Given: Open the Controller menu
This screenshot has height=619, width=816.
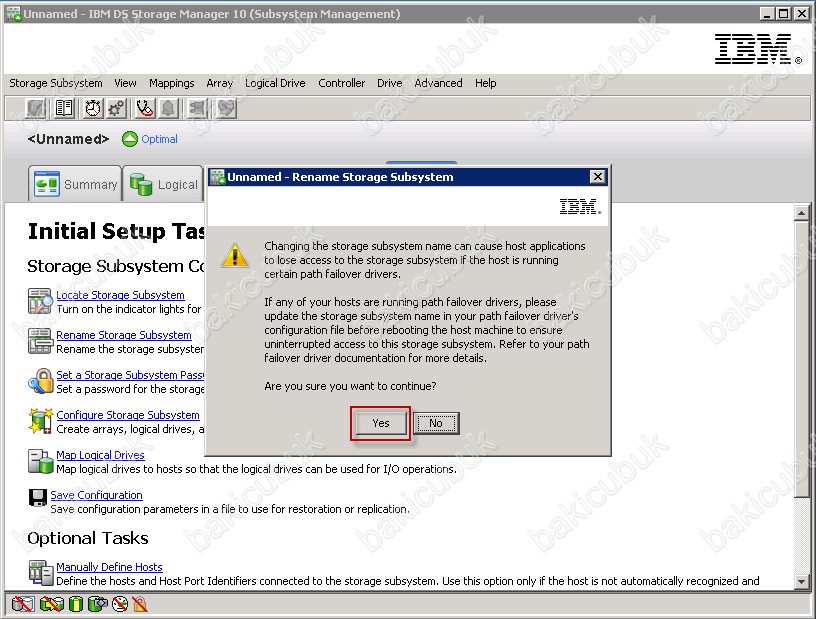Looking at the screenshot, I should click(x=341, y=83).
